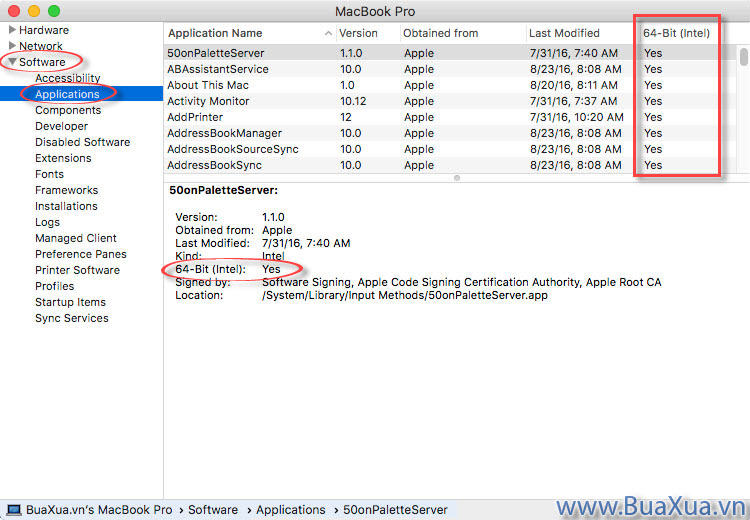Click Applications in the path bar
Image resolution: width=750 pixels, height=520 pixels.
pyautogui.click(x=290, y=510)
